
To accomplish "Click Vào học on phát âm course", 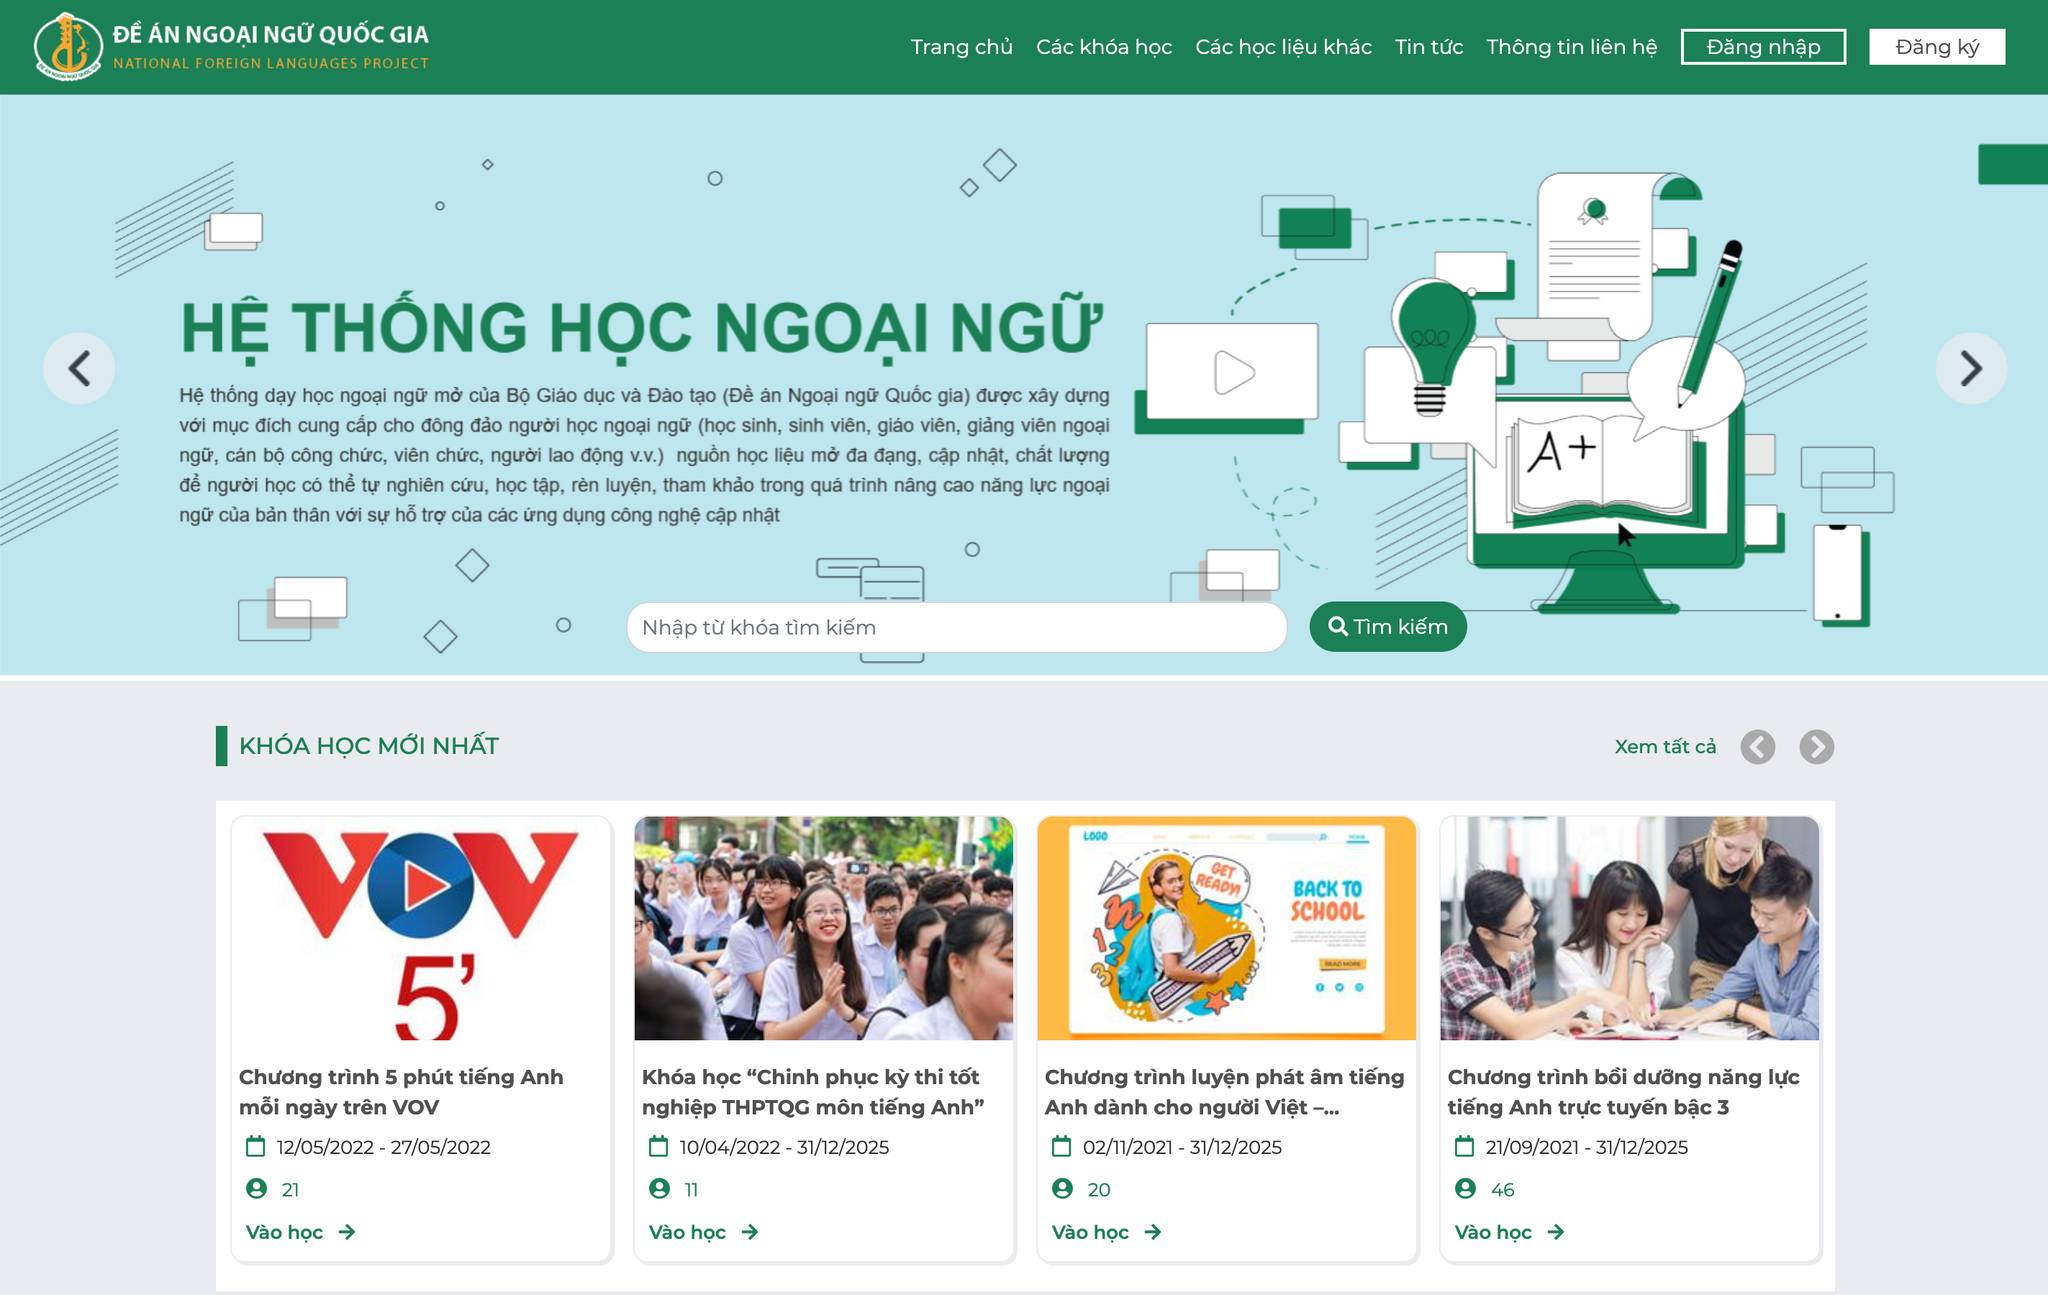I will pos(1107,1232).
